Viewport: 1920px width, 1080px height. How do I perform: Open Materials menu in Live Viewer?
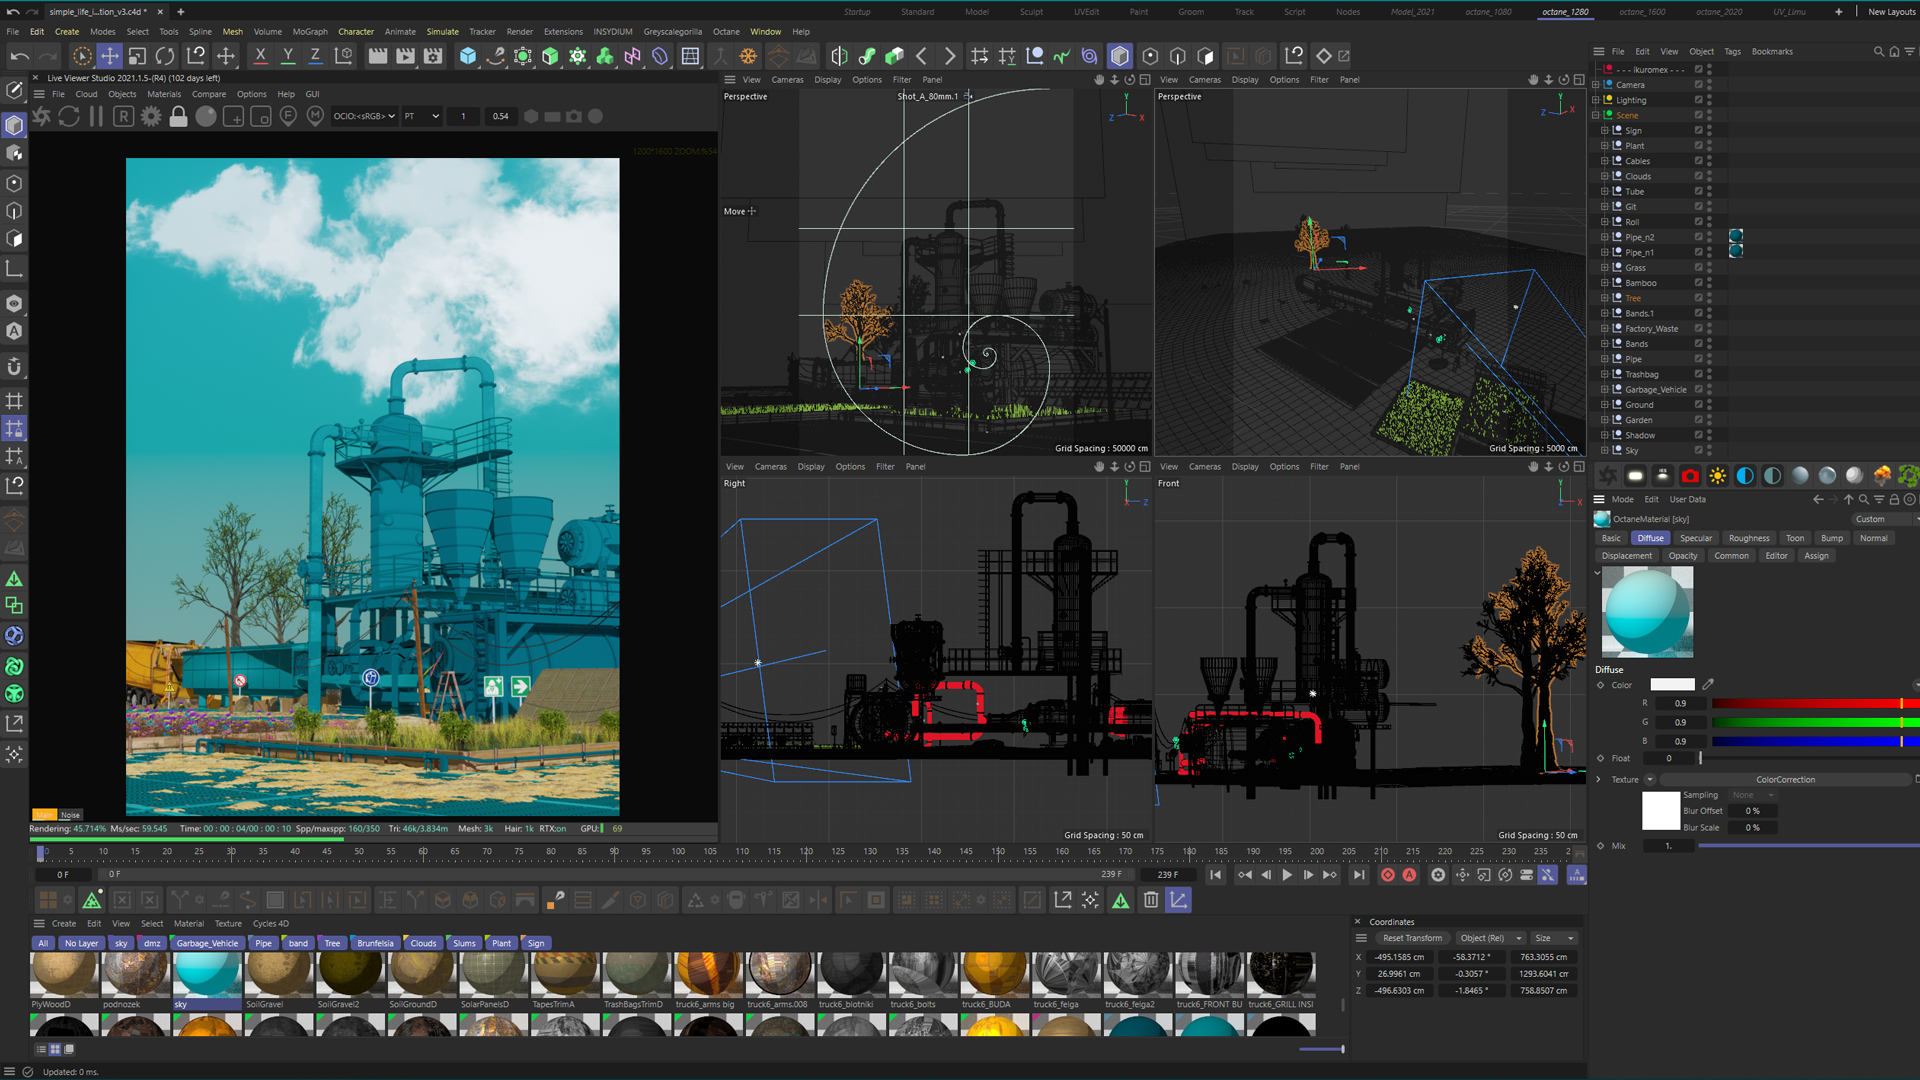tap(164, 94)
